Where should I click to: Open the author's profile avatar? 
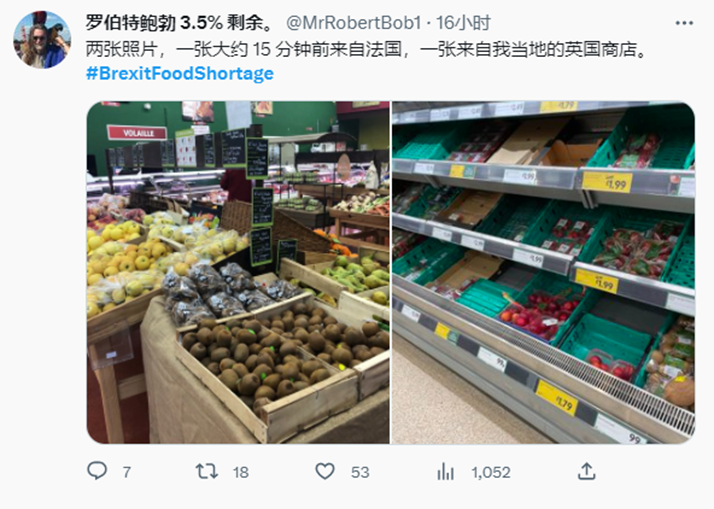tap(42, 40)
